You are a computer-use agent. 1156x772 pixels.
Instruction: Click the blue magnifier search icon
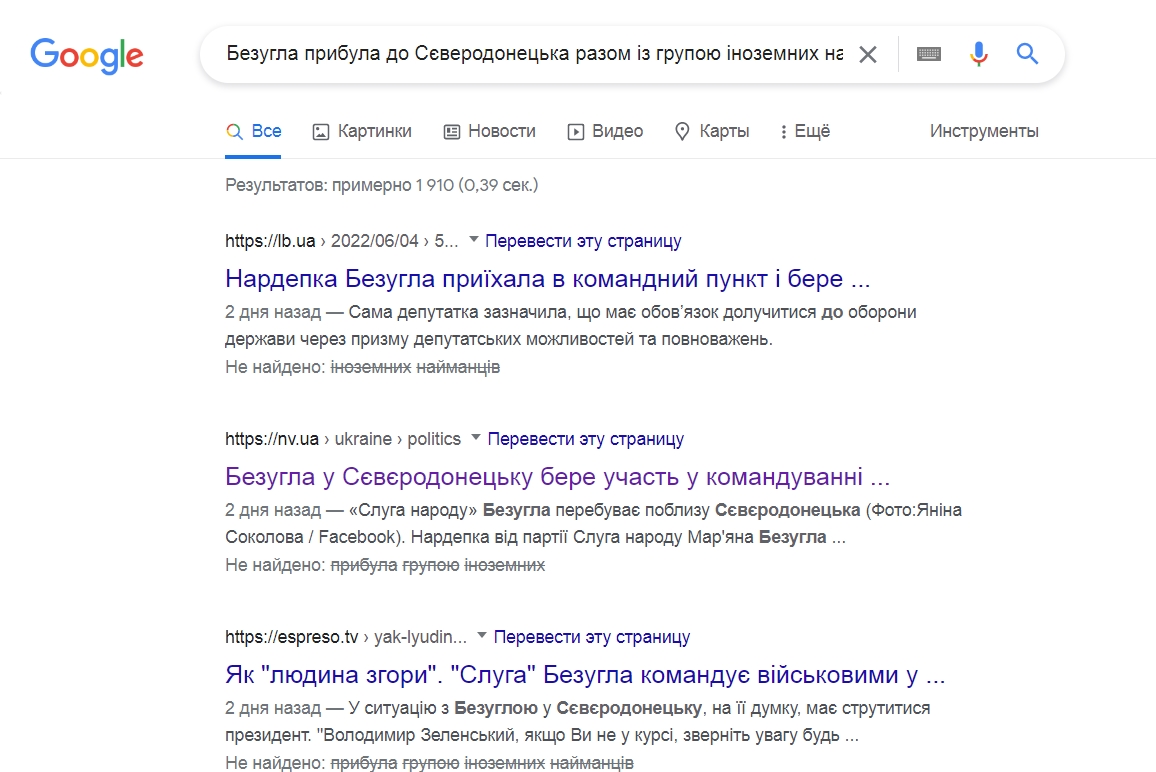1027,53
